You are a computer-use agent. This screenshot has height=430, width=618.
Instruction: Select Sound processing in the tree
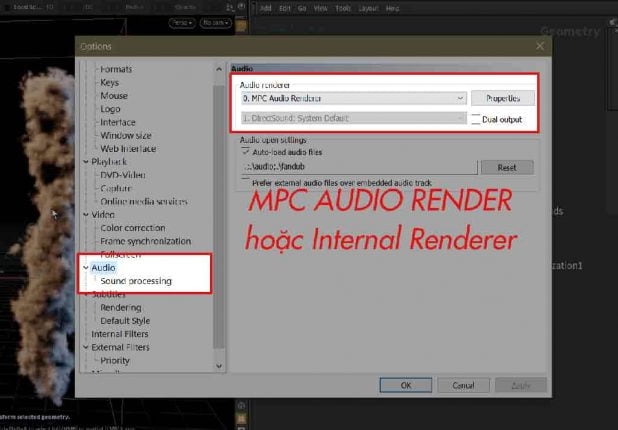pyautogui.click(x=135, y=281)
